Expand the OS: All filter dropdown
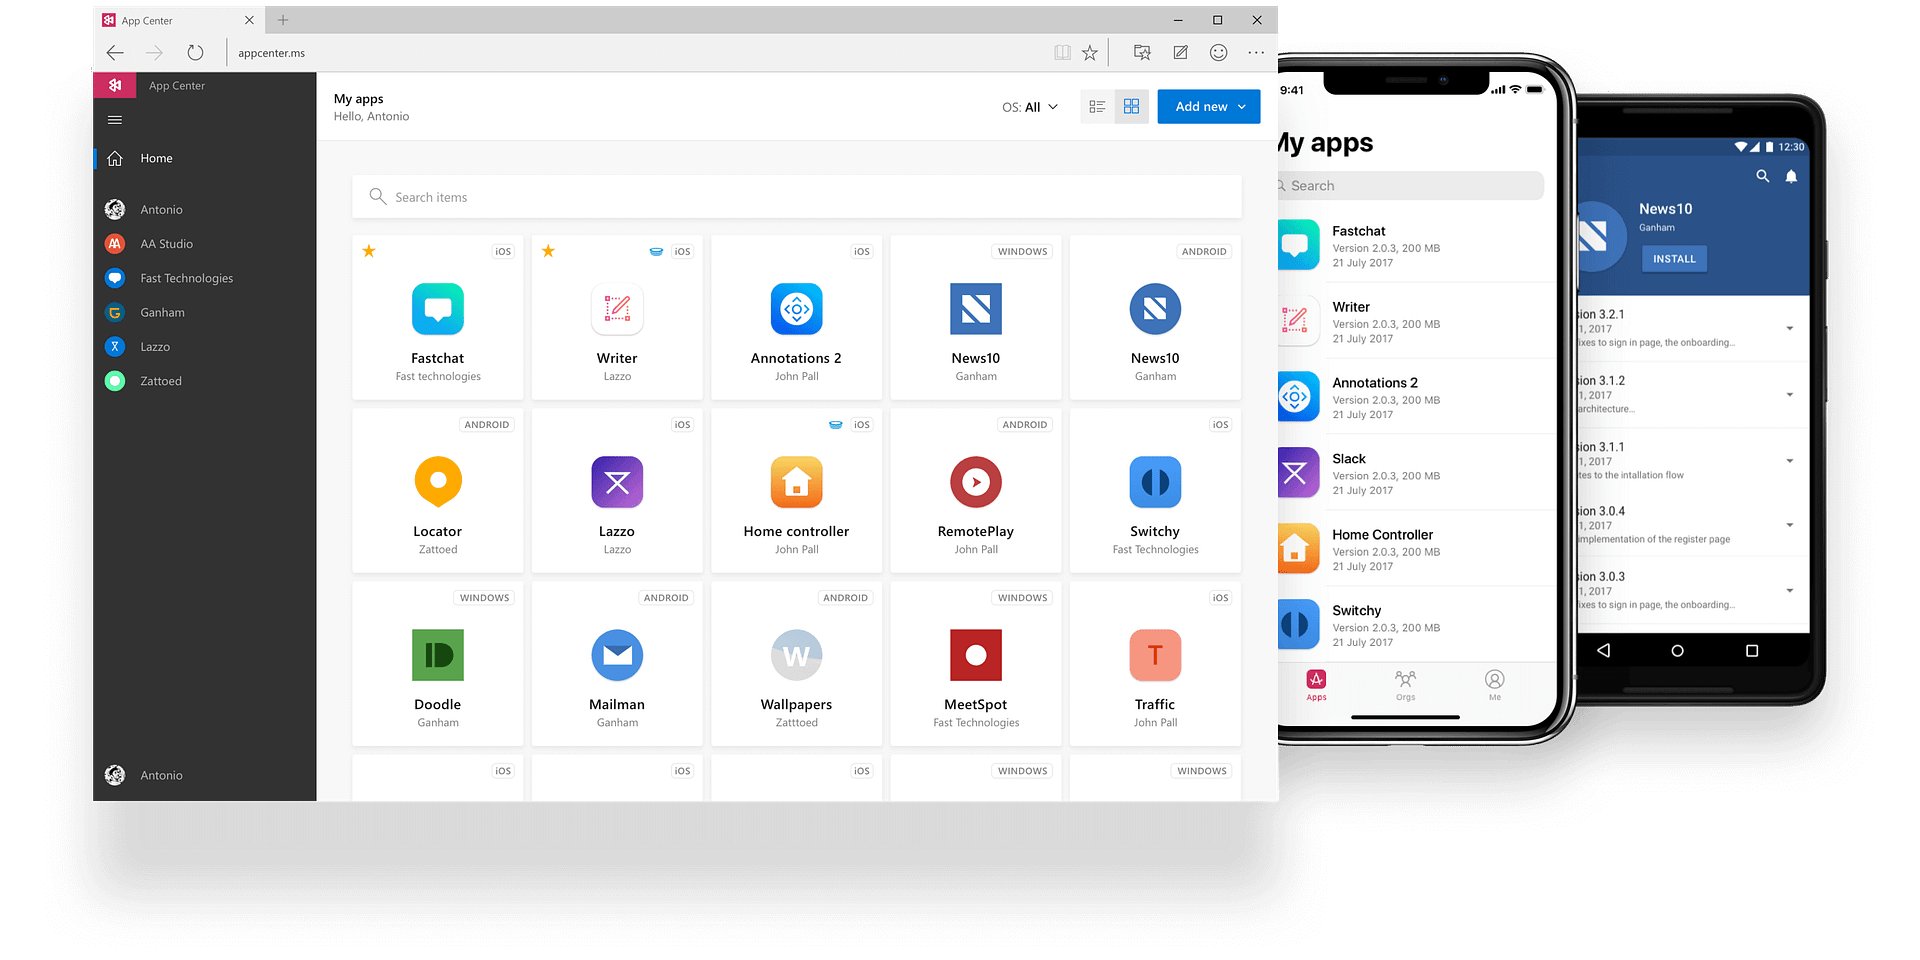Image resolution: width=1920 pixels, height=960 pixels. [x=1030, y=107]
